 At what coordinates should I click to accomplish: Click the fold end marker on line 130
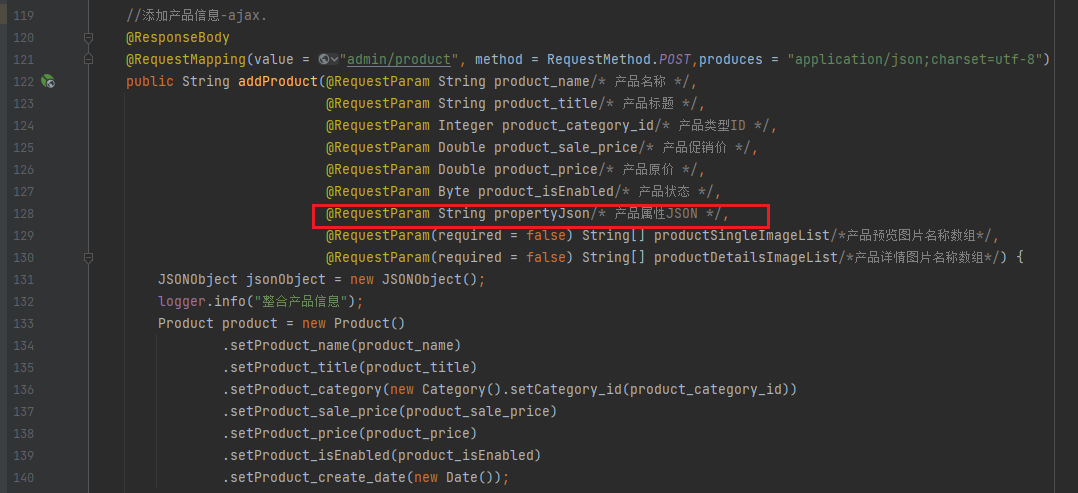[88, 257]
